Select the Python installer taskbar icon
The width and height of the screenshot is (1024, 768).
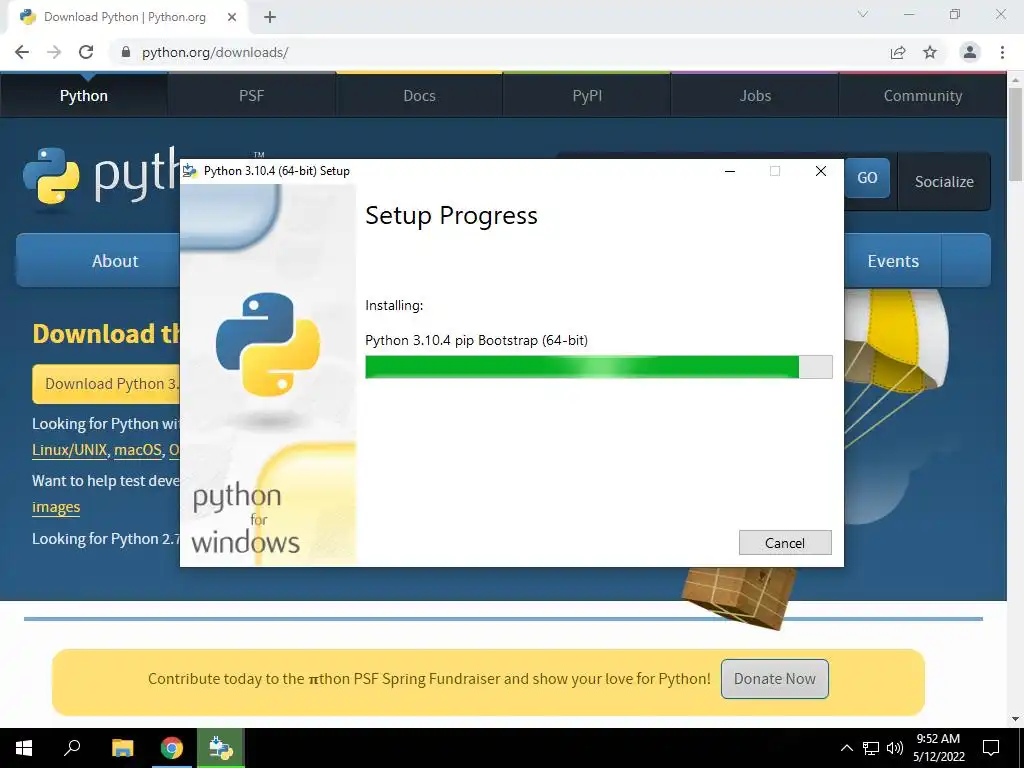(x=221, y=748)
